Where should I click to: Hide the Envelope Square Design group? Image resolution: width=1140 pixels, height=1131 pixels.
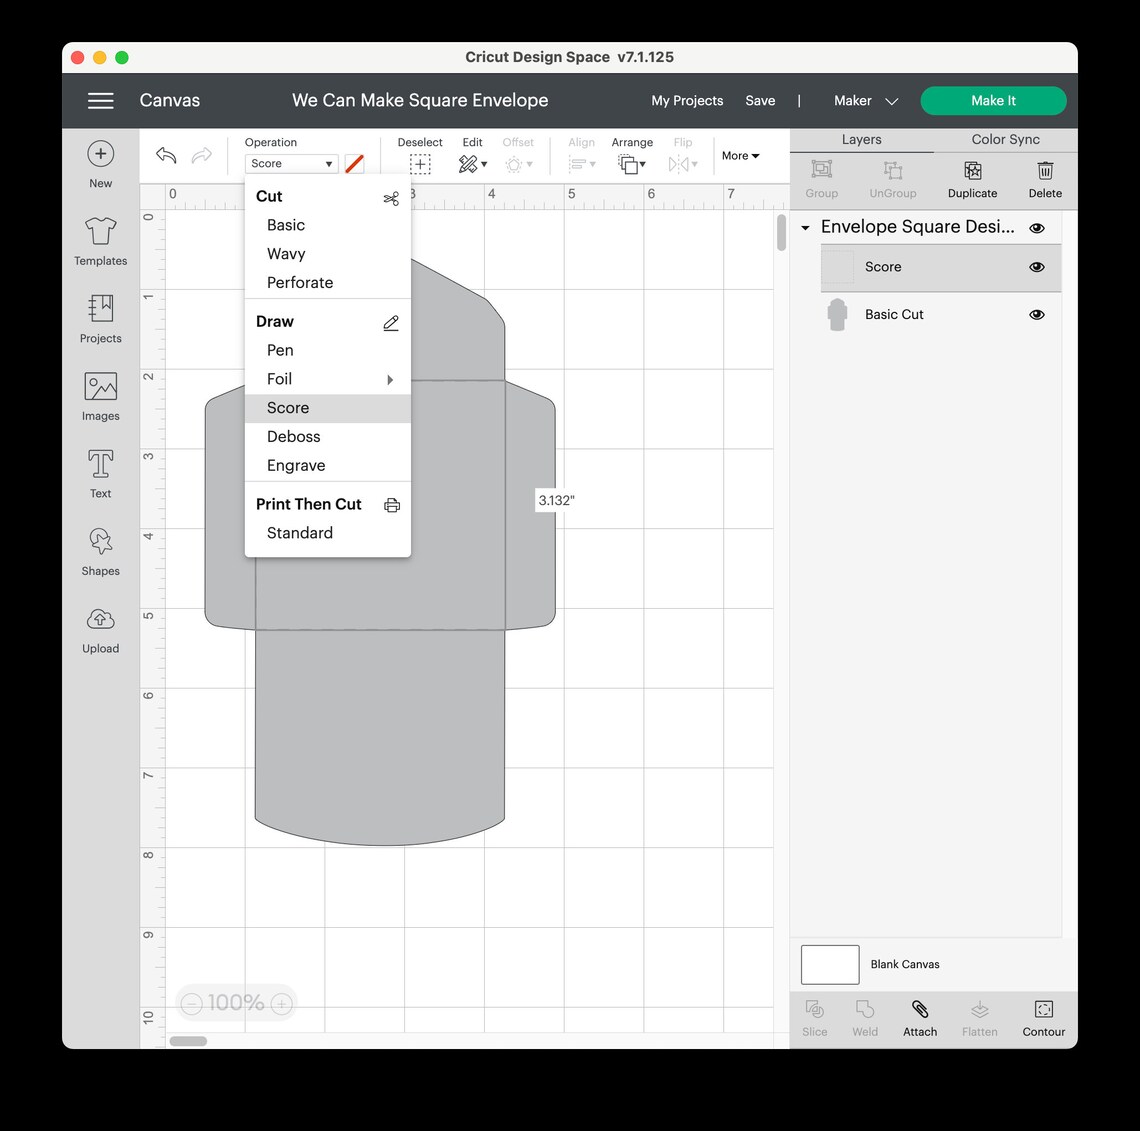click(1037, 227)
